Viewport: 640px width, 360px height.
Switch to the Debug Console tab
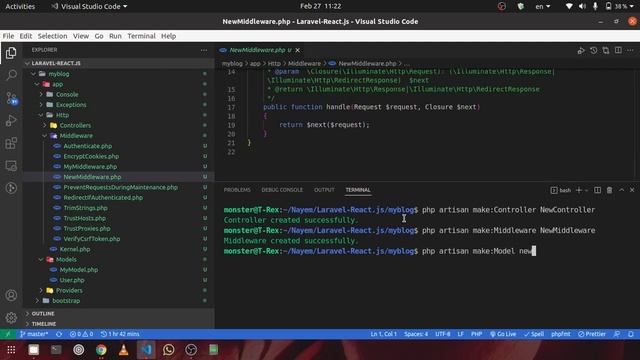pos(282,190)
